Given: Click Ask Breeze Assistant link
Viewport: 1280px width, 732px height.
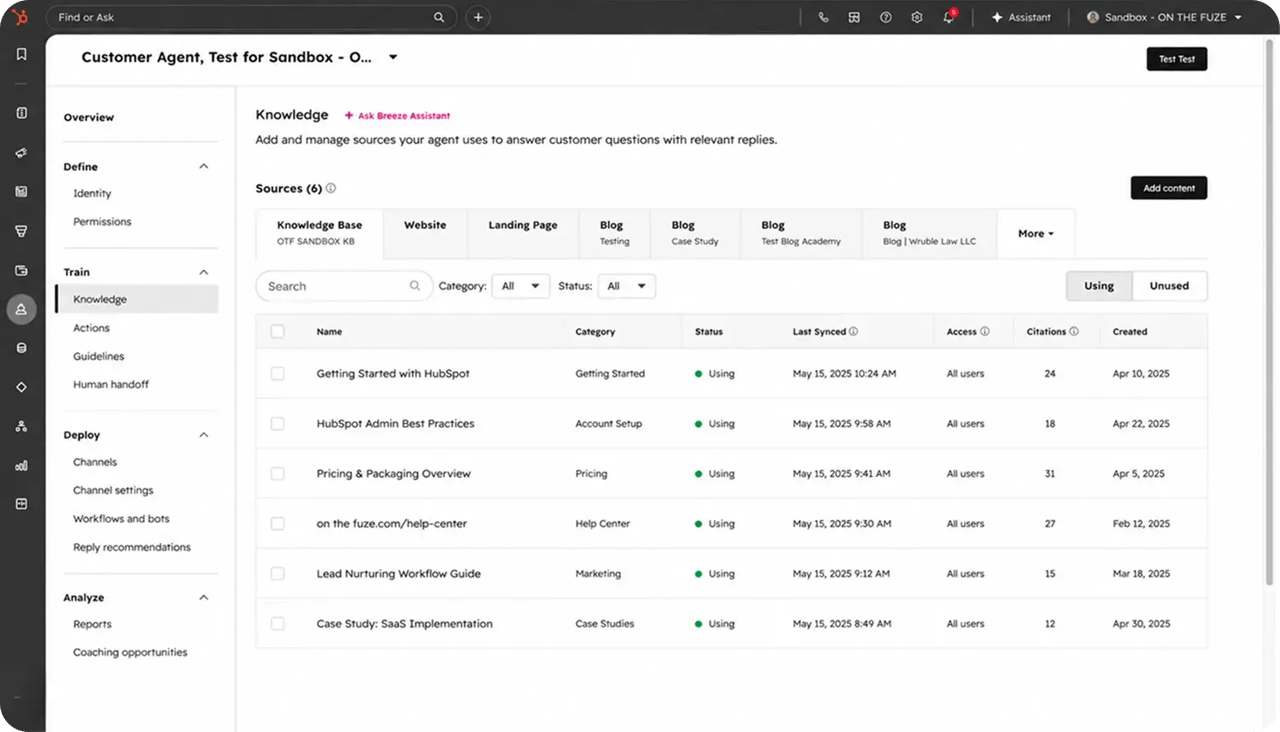Looking at the screenshot, I should 397,116.
